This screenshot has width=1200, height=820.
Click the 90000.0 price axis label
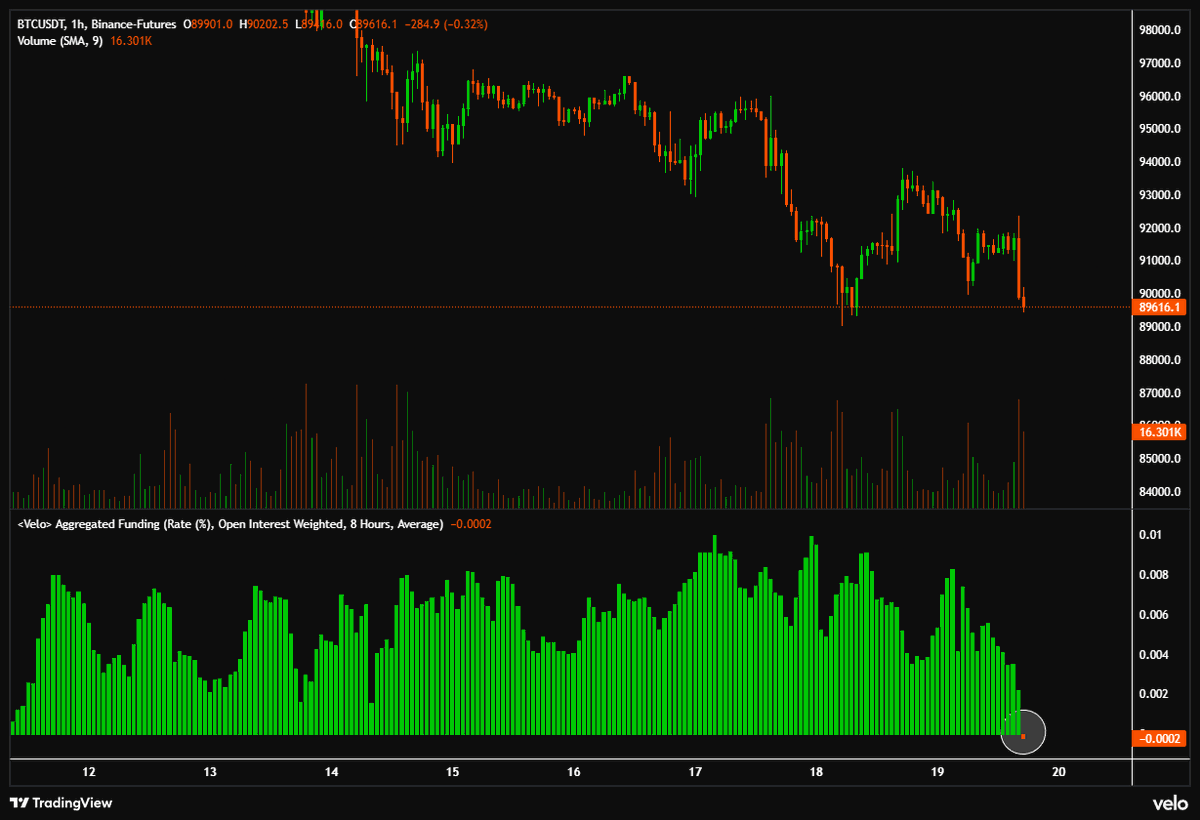(1161, 294)
